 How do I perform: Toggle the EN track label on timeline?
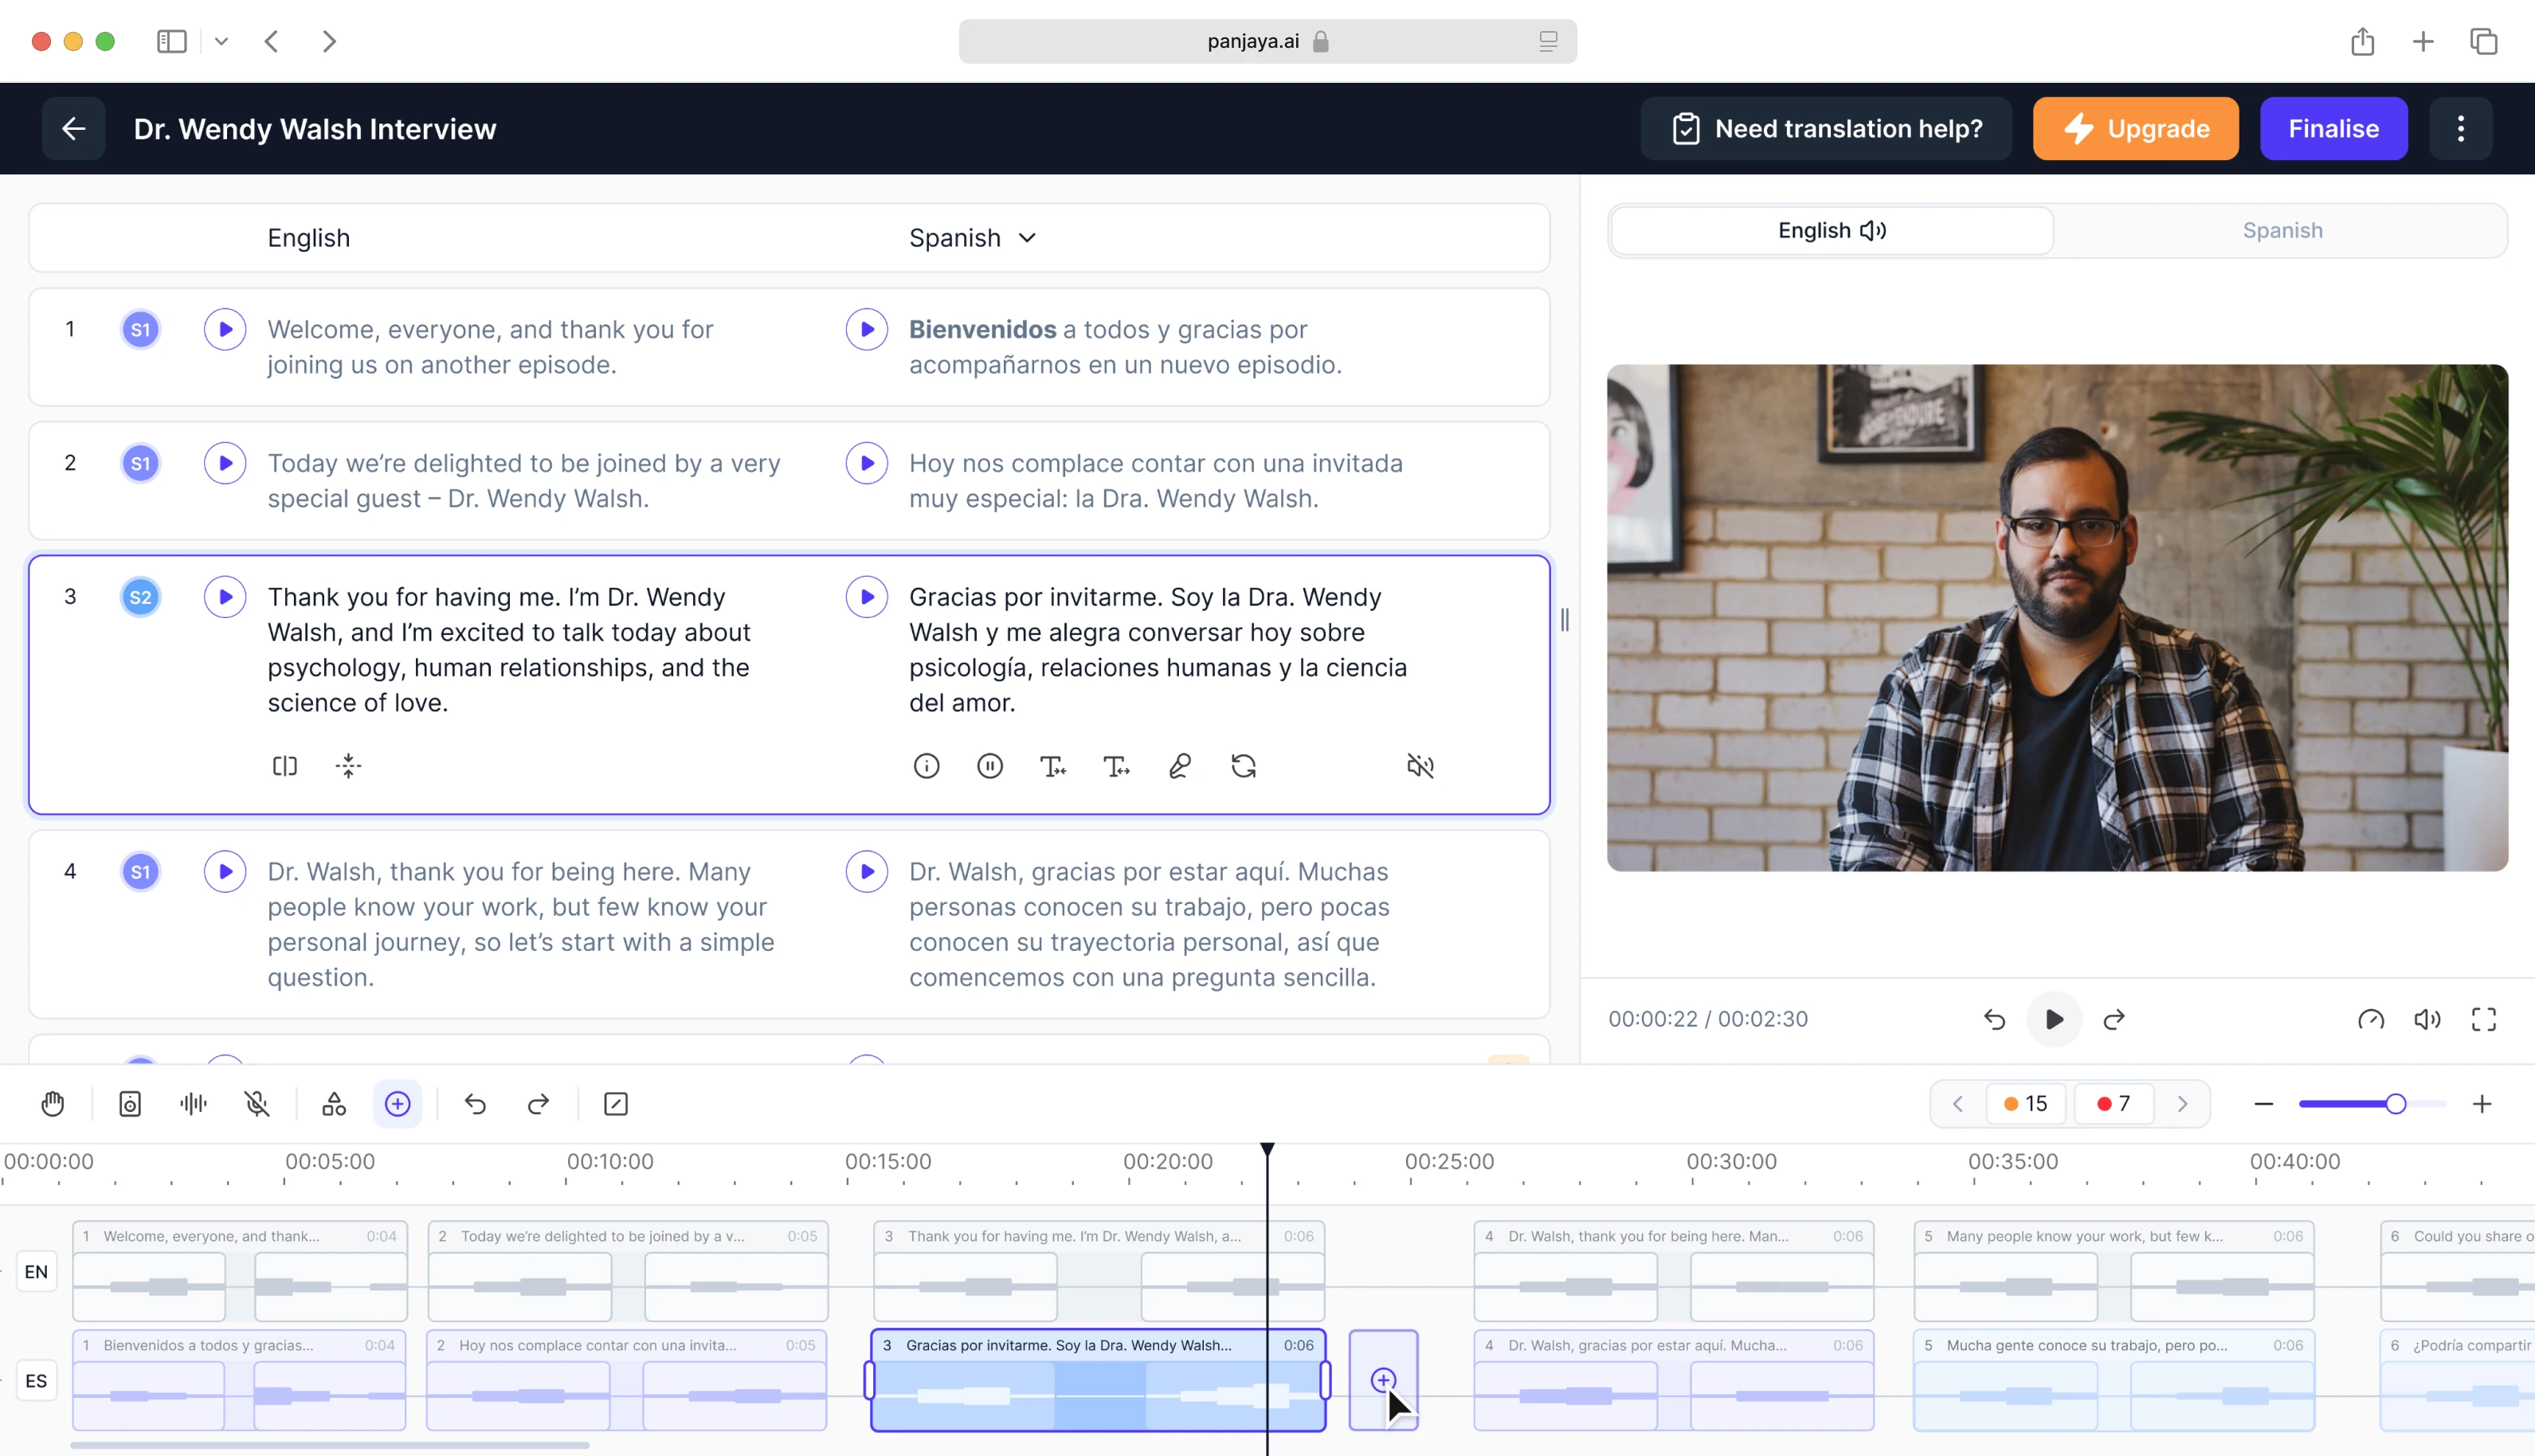pyautogui.click(x=36, y=1272)
